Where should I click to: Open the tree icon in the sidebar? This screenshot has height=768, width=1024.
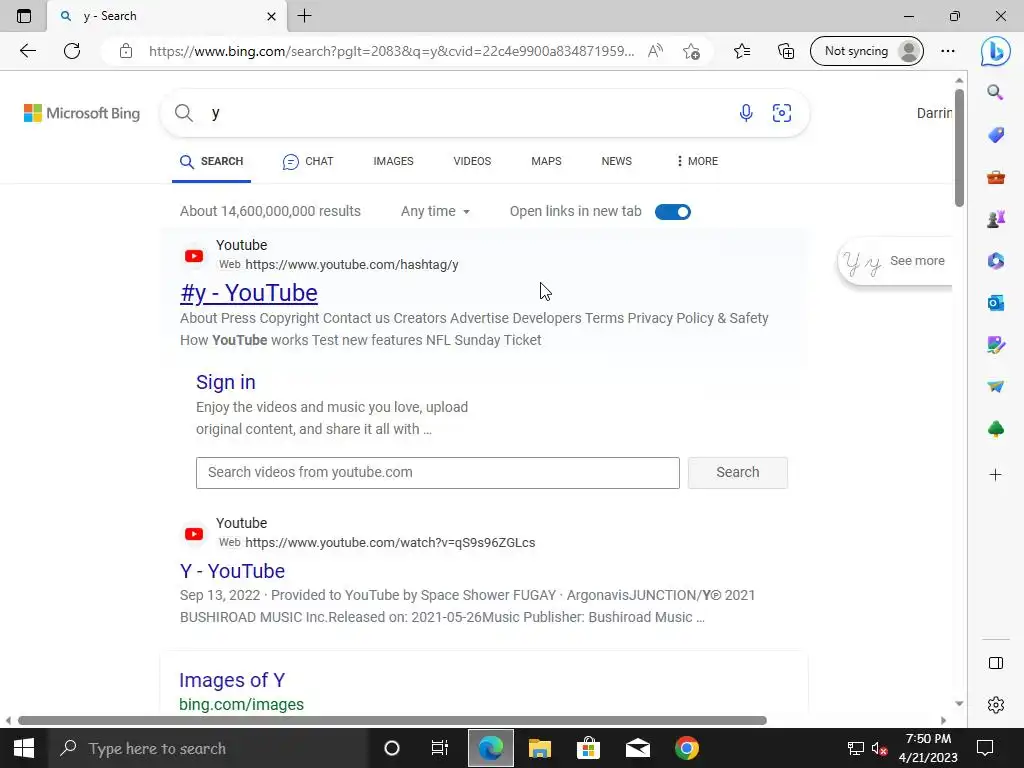point(995,429)
